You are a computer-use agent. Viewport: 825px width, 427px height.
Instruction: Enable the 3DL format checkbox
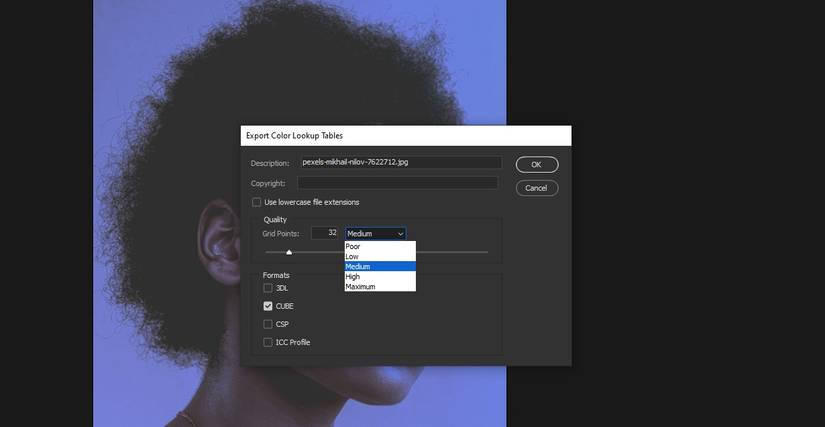[x=268, y=288]
